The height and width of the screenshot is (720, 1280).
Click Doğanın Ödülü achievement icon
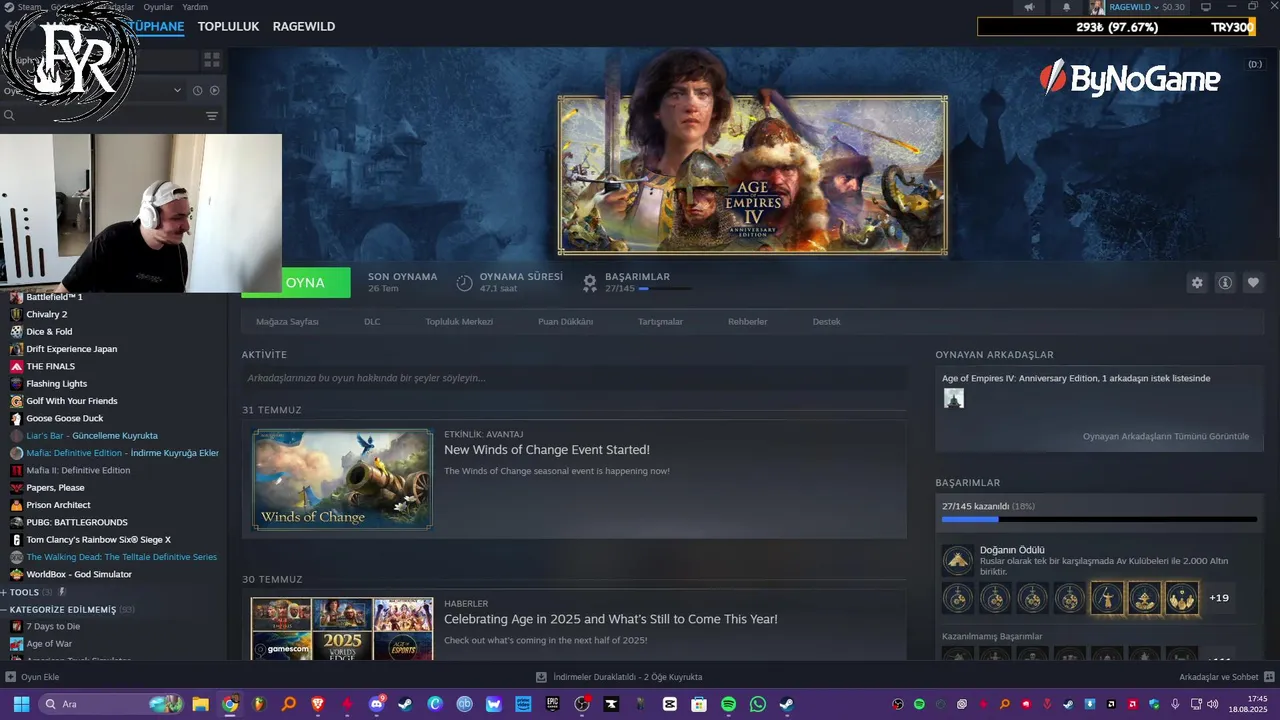pos(958,560)
